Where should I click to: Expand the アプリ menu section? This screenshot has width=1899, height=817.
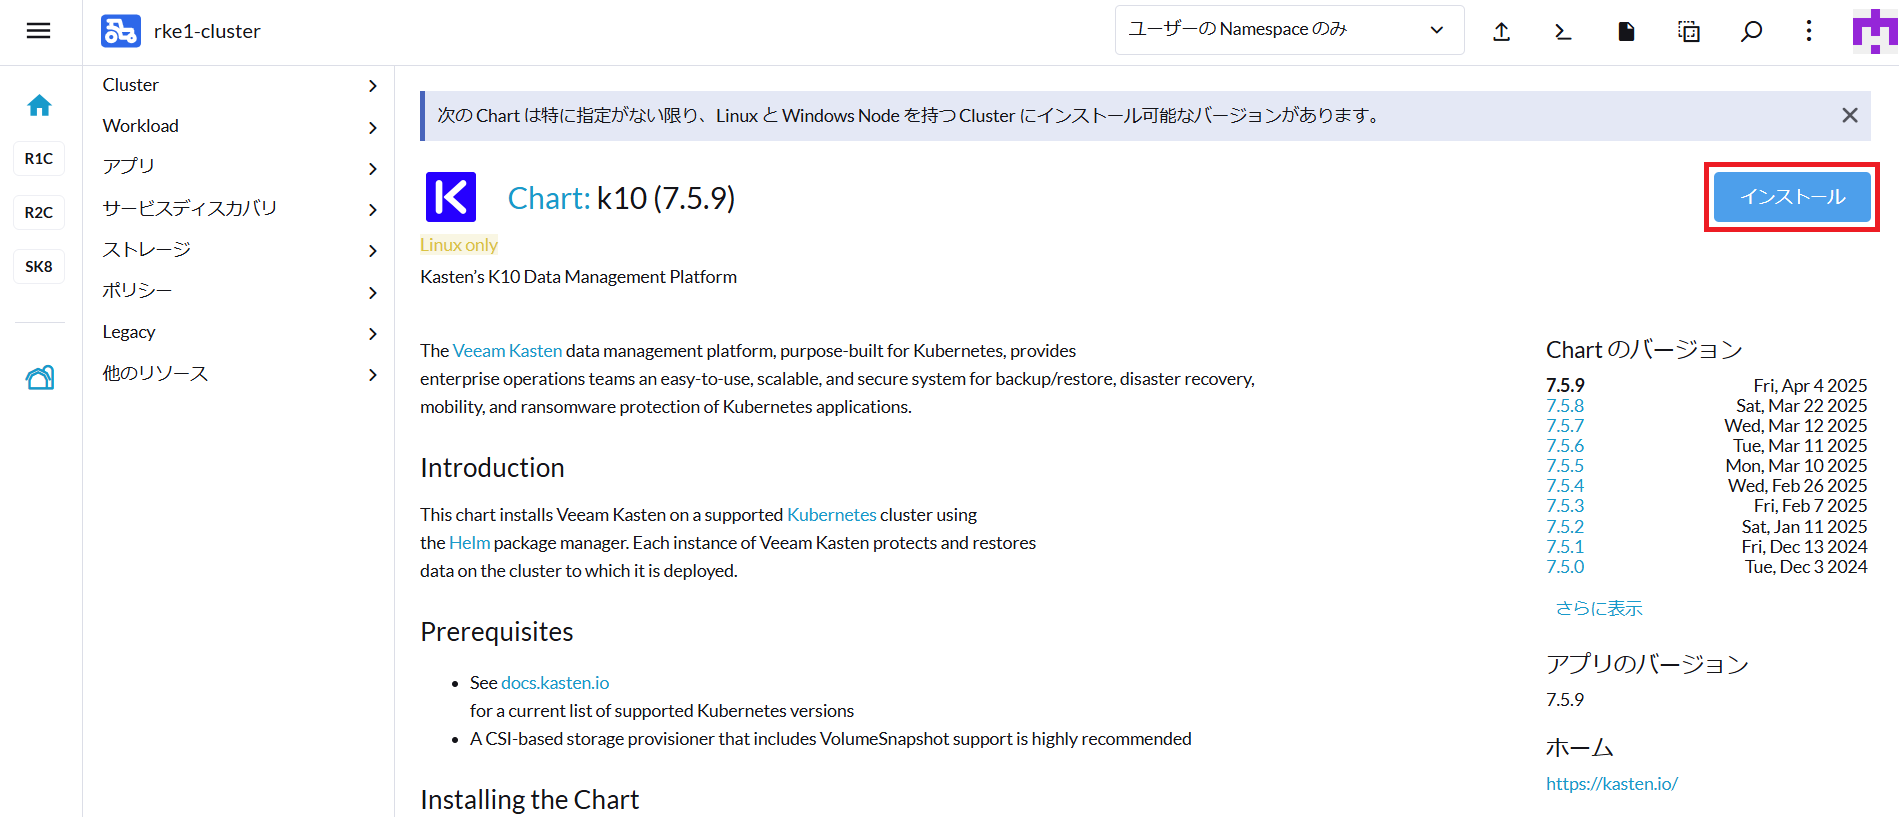tap(373, 168)
